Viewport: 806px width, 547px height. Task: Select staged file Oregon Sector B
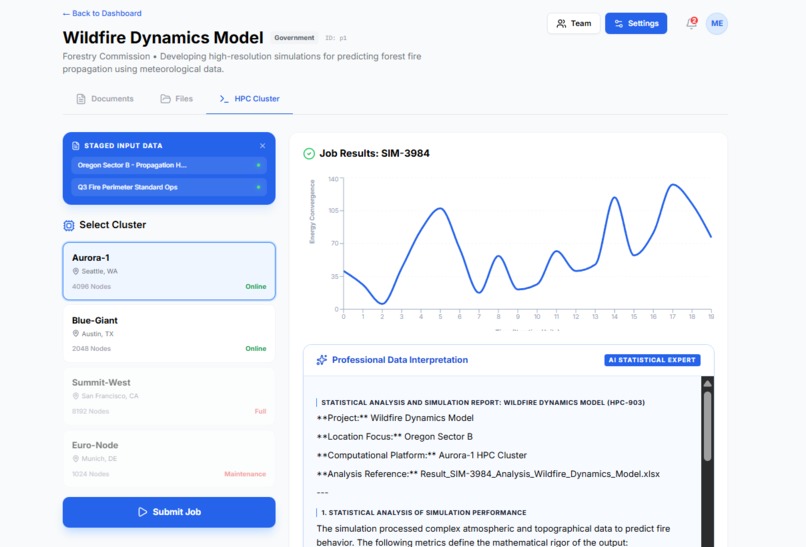tap(169, 166)
